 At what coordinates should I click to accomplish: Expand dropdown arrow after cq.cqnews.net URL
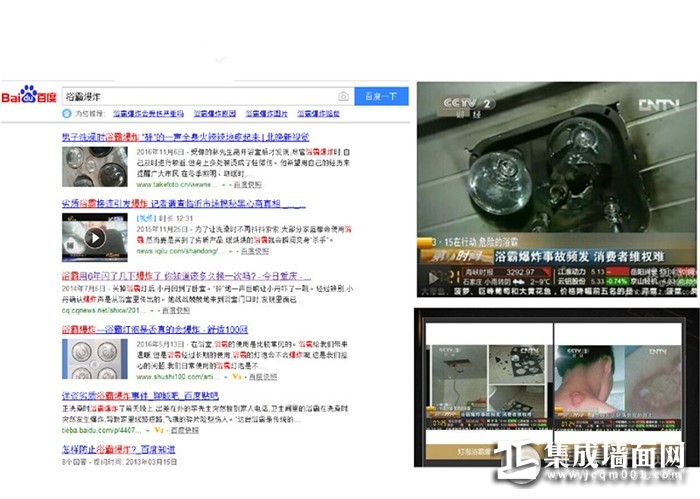click(152, 310)
